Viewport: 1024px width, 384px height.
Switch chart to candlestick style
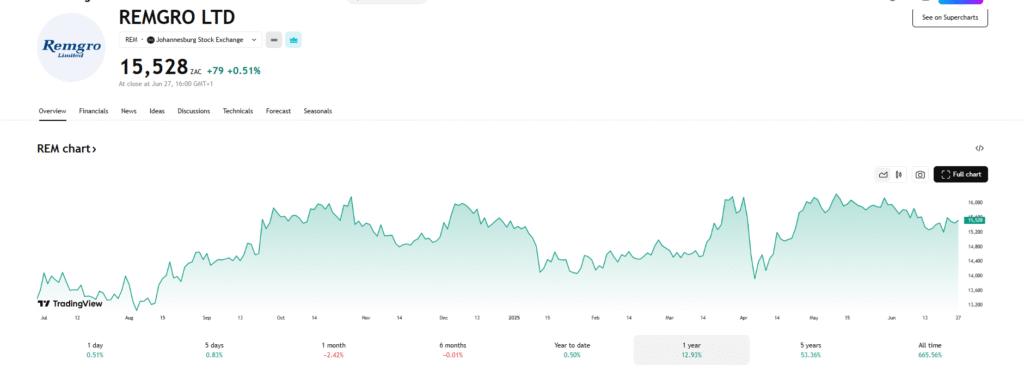[899, 174]
